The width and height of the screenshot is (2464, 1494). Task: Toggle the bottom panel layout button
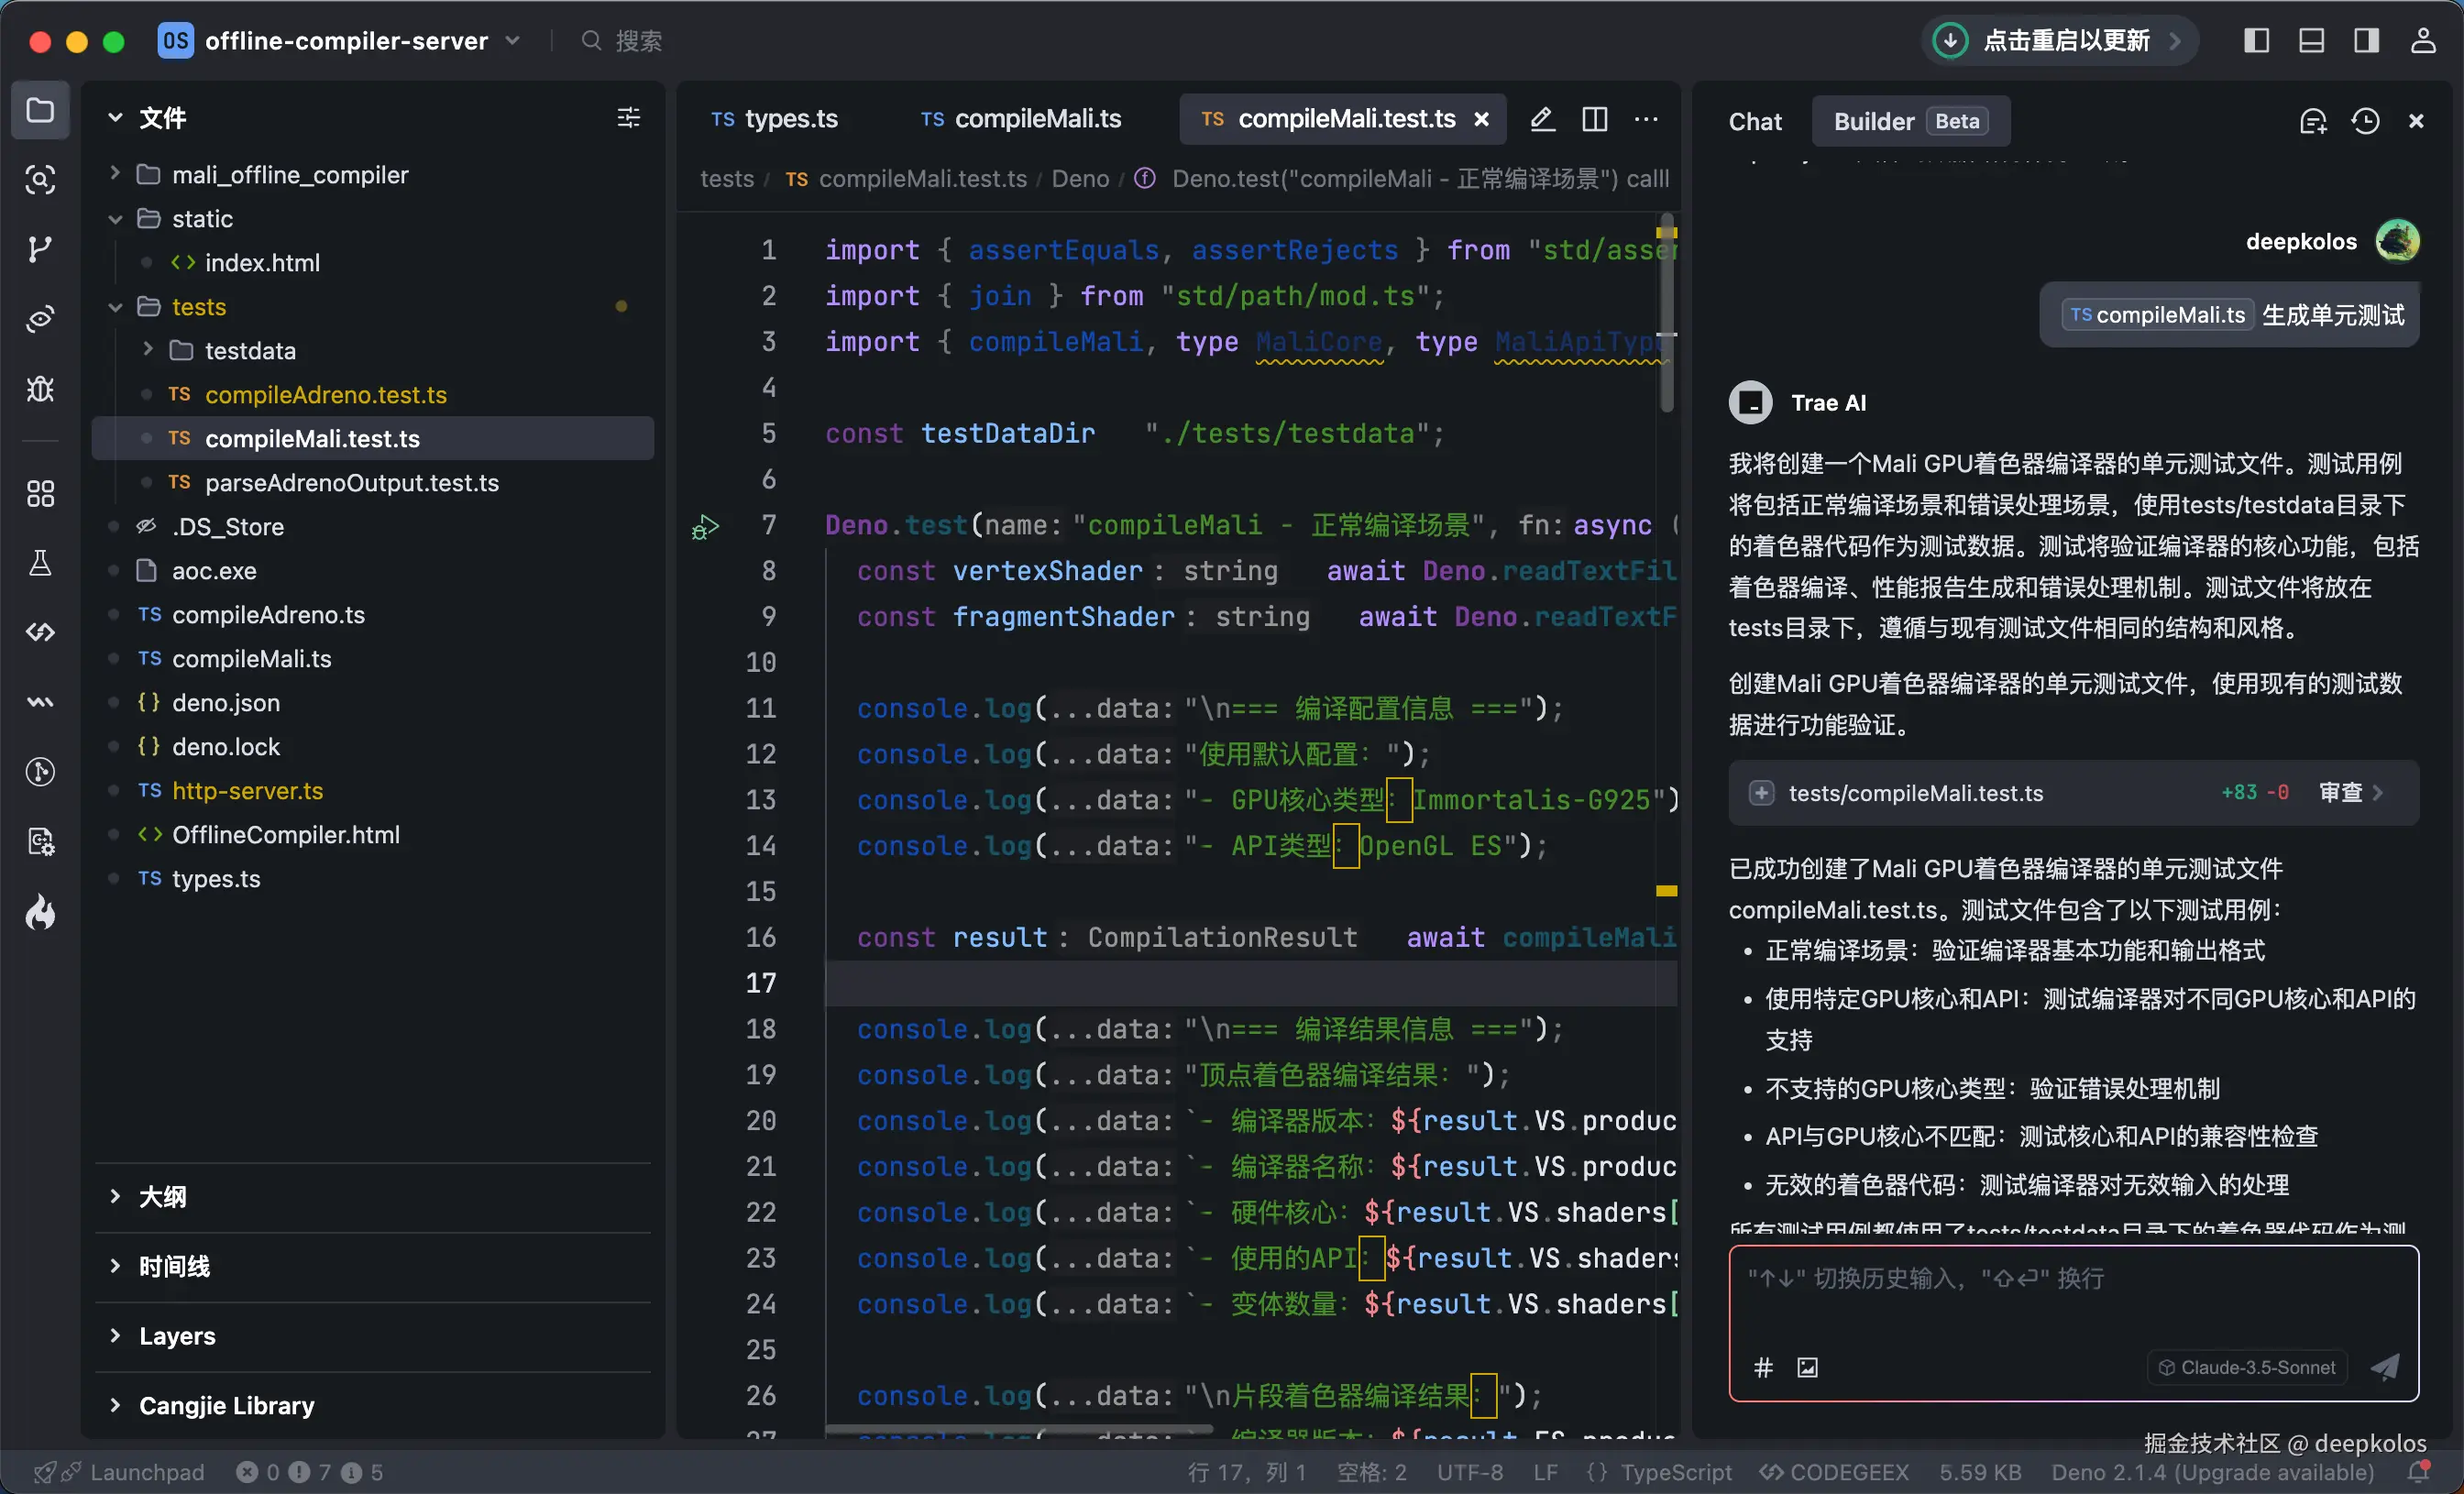[x=2311, y=41]
